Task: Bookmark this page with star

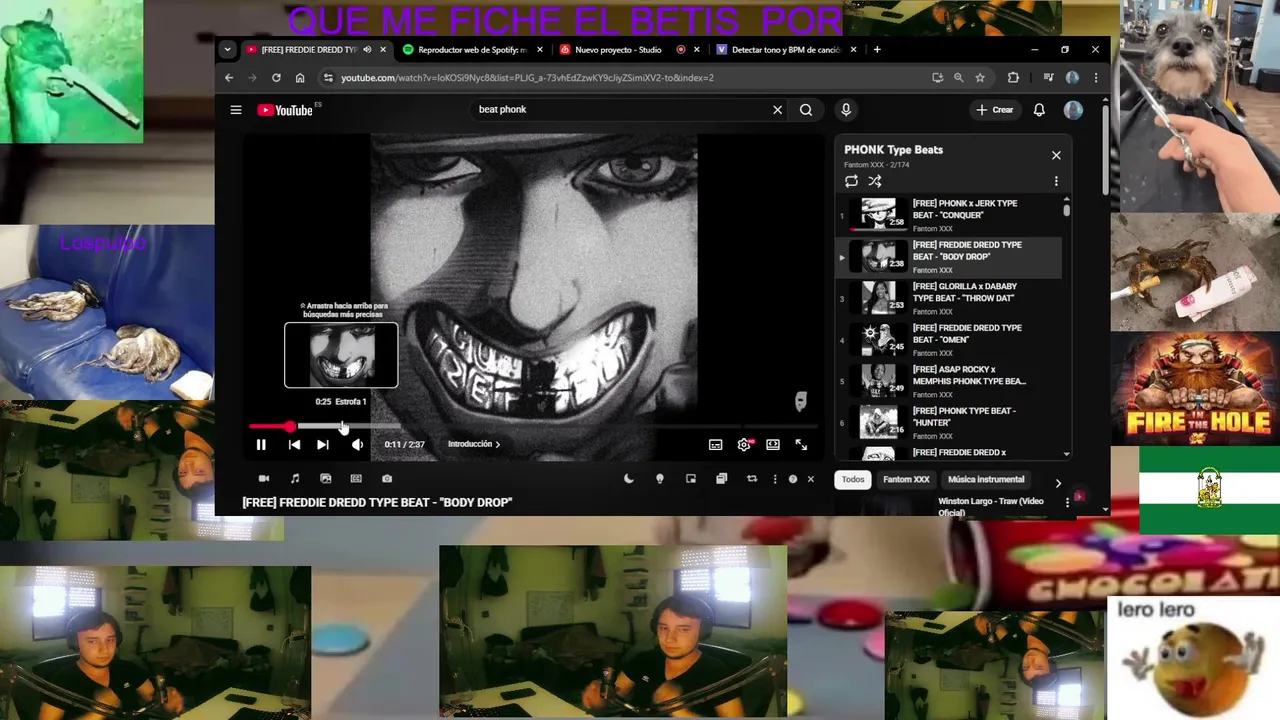Action: tap(980, 78)
